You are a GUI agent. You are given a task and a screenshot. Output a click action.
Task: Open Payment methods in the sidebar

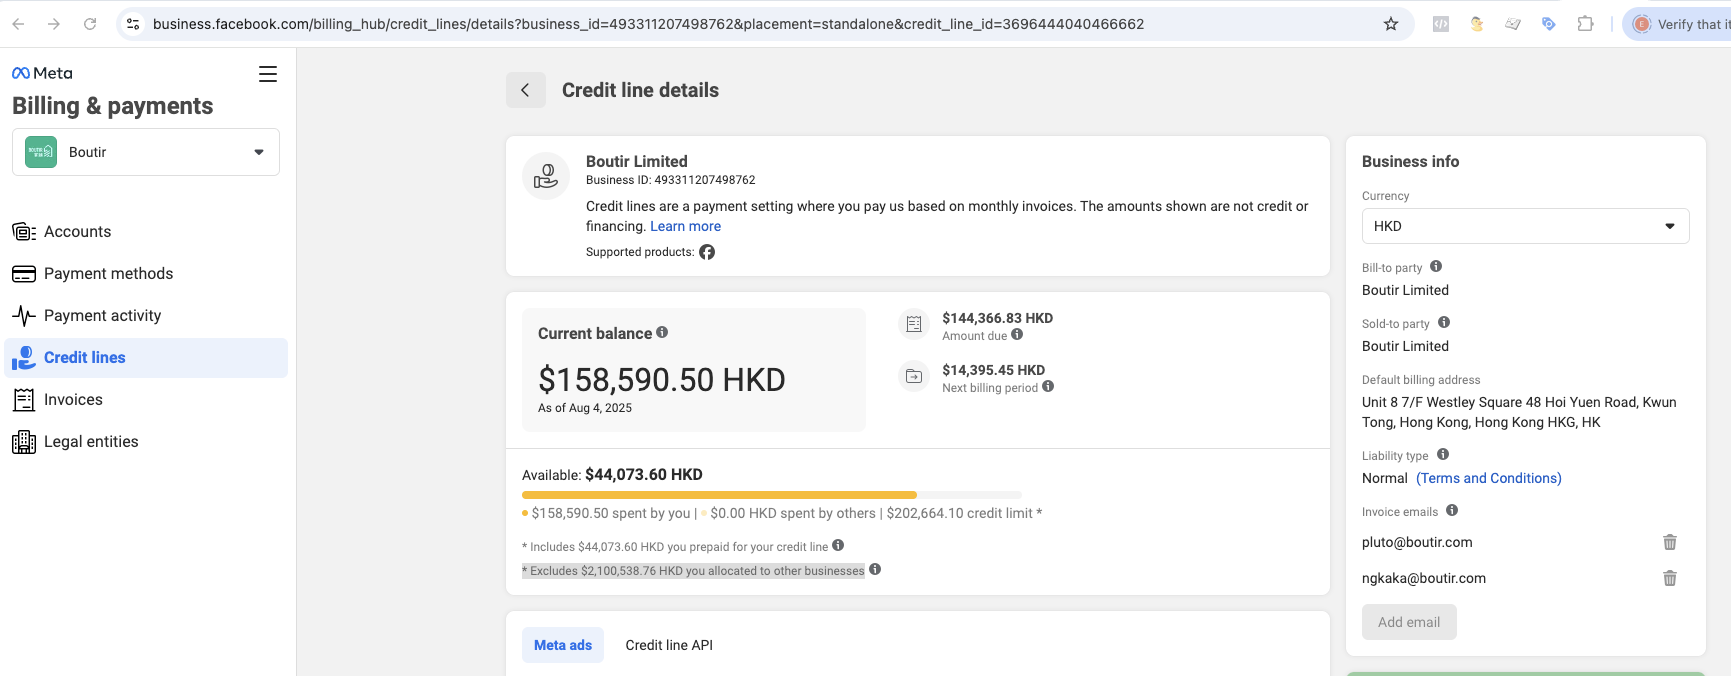[147, 274]
